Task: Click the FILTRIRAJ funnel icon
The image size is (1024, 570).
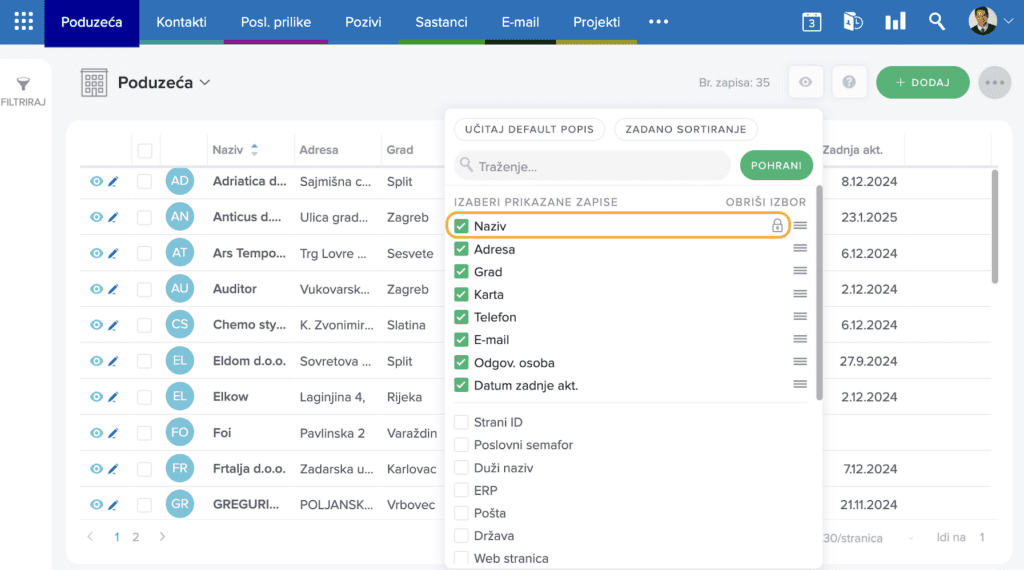Action: pyautogui.click(x=24, y=84)
